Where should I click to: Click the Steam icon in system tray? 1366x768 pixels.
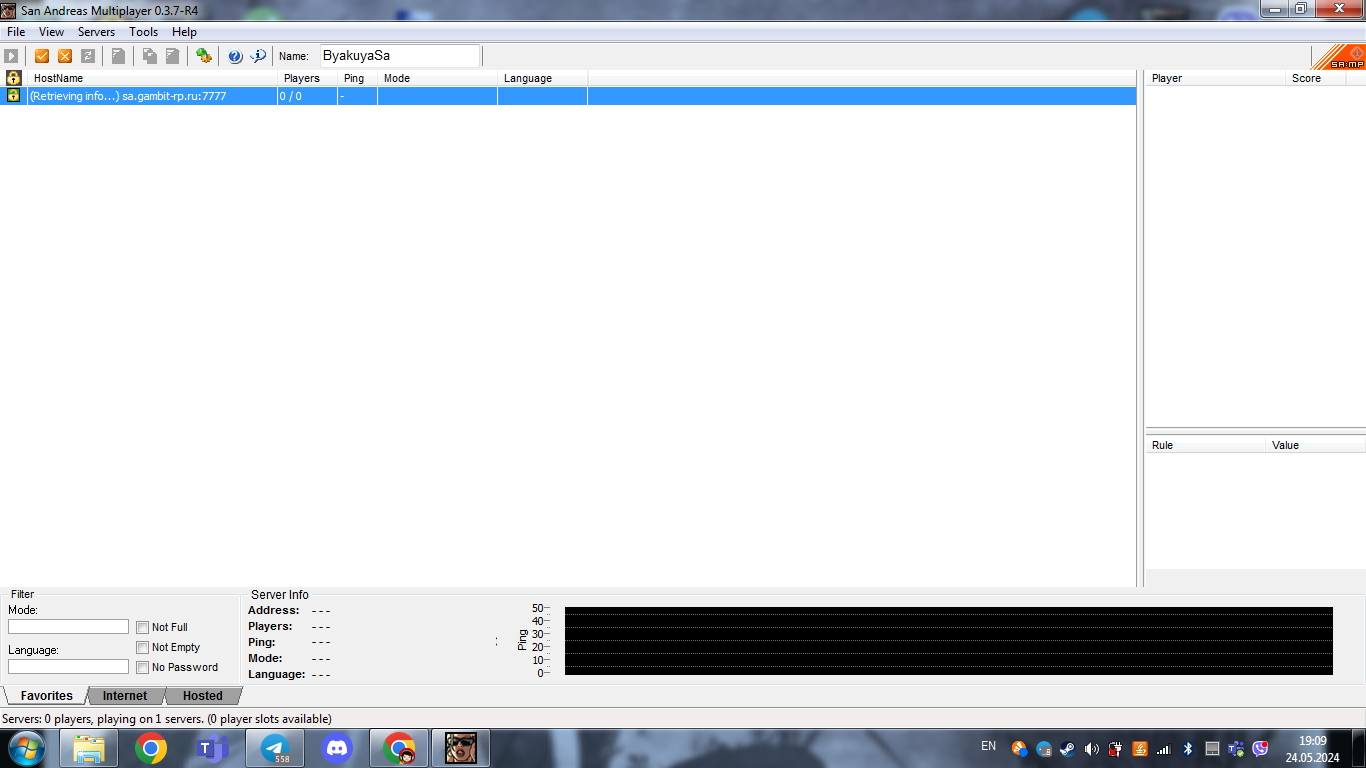click(x=1067, y=748)
